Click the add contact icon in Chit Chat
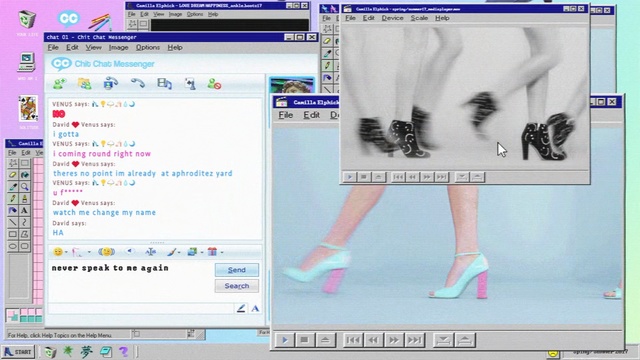Viewport: 640px width, 360px height. click(60, 84)
